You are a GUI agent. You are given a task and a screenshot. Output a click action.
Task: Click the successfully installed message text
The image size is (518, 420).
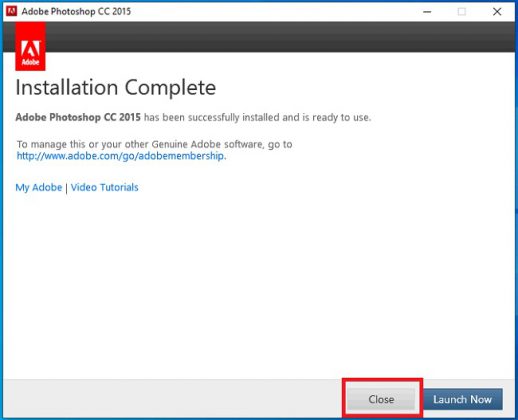click(x=257, y=117)
